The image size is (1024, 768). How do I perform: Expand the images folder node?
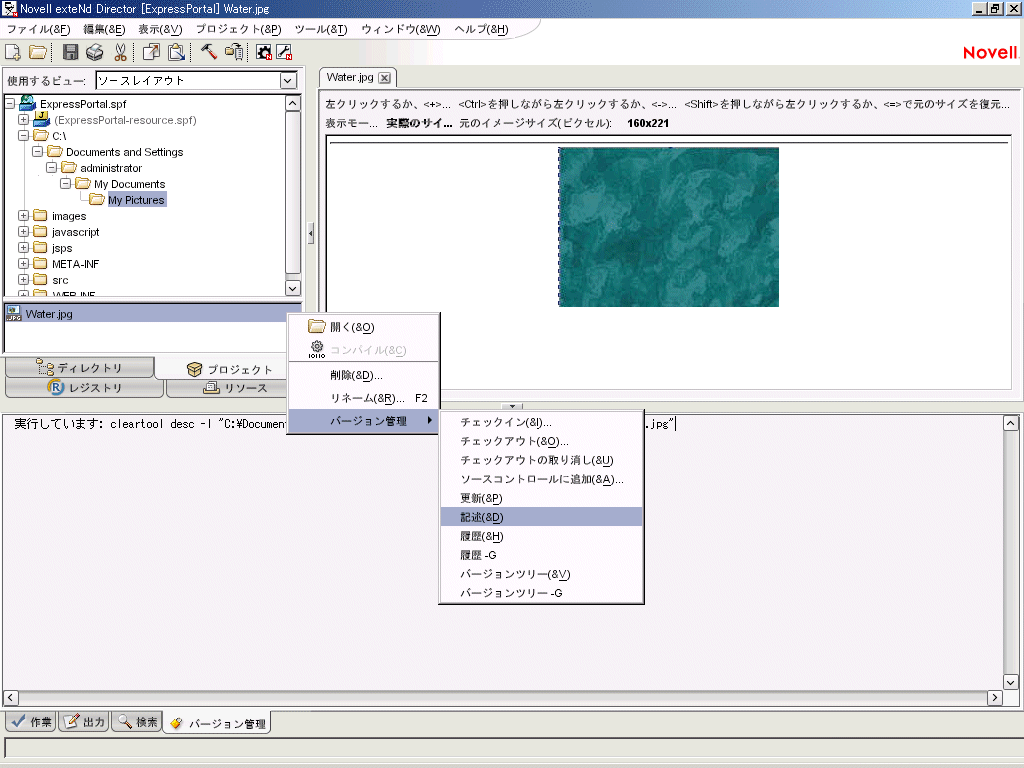(24, 216)
